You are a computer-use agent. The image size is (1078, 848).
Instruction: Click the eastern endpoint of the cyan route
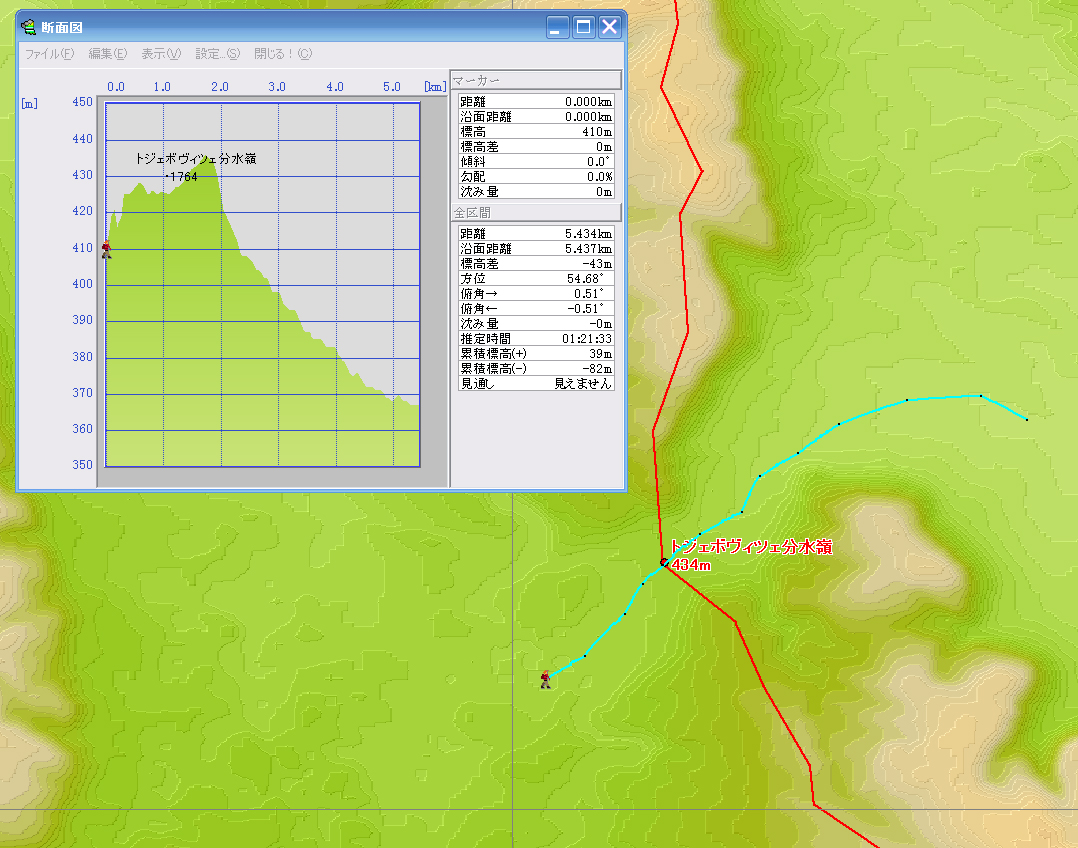(1026, 419)
